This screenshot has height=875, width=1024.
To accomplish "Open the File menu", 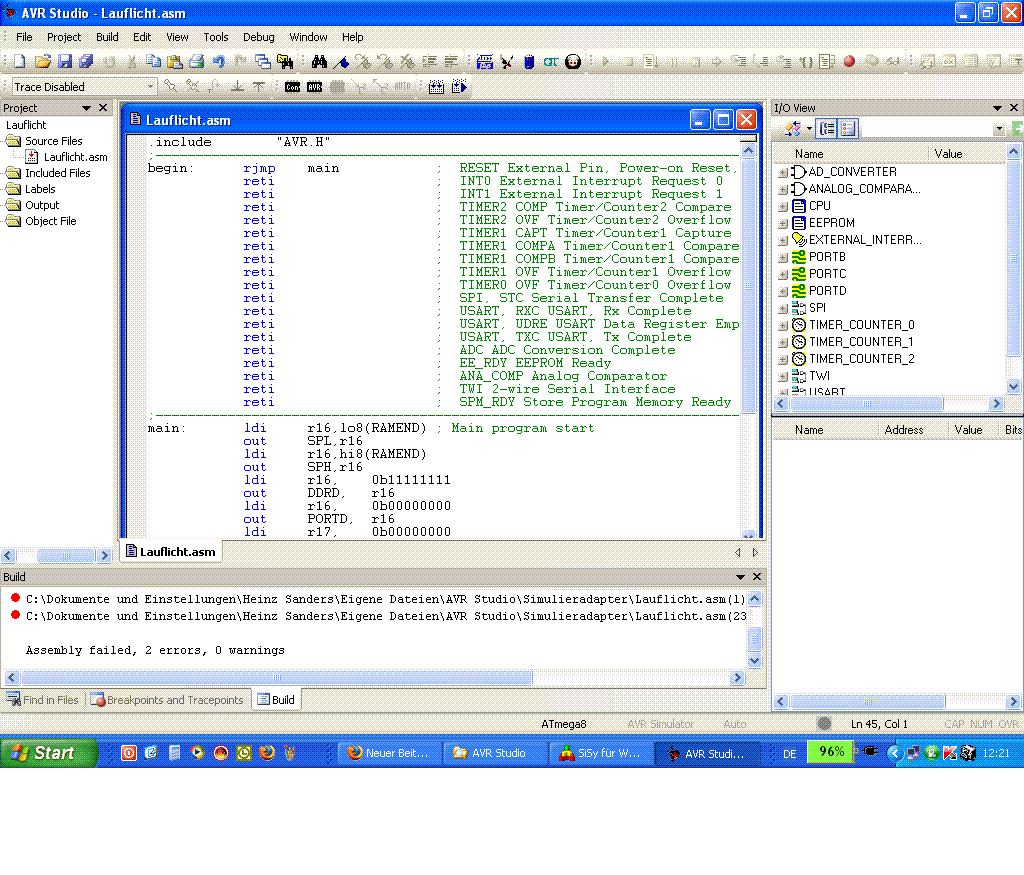I will click(x=24, y=37).
